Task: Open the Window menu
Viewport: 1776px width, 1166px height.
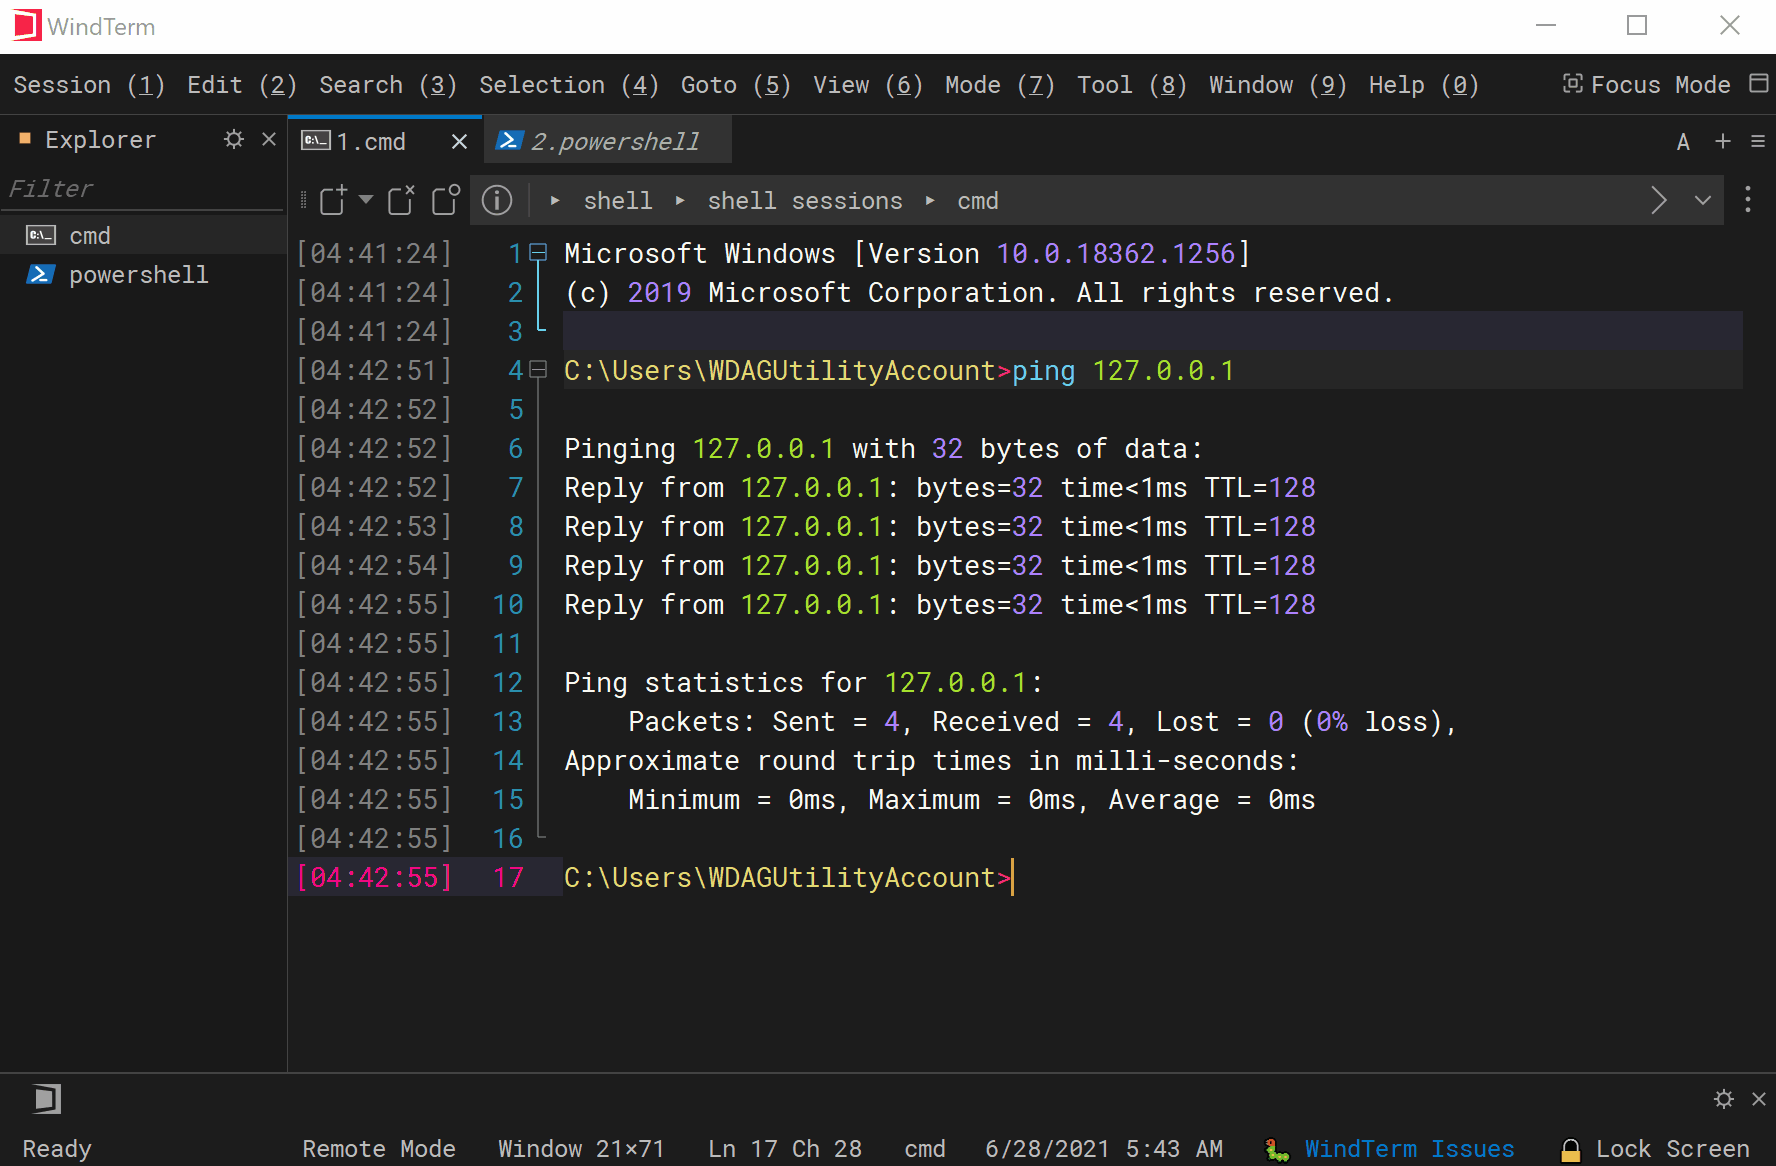Action: (1278, 85)
